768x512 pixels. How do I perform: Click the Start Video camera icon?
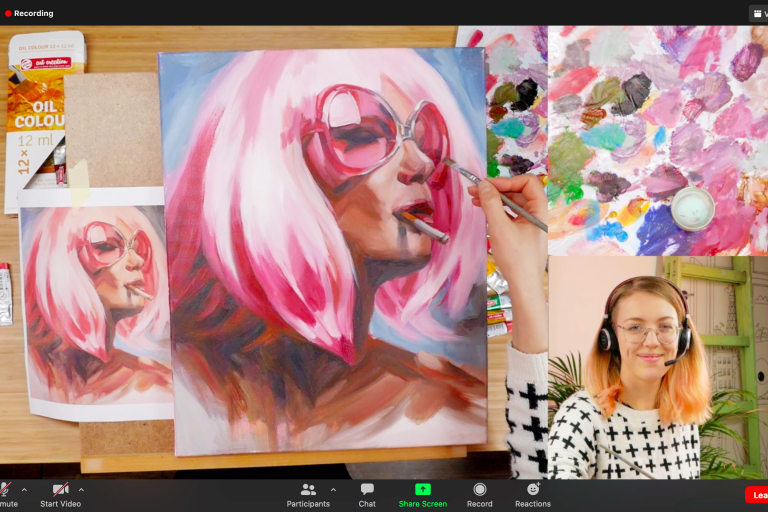[61, 489]
